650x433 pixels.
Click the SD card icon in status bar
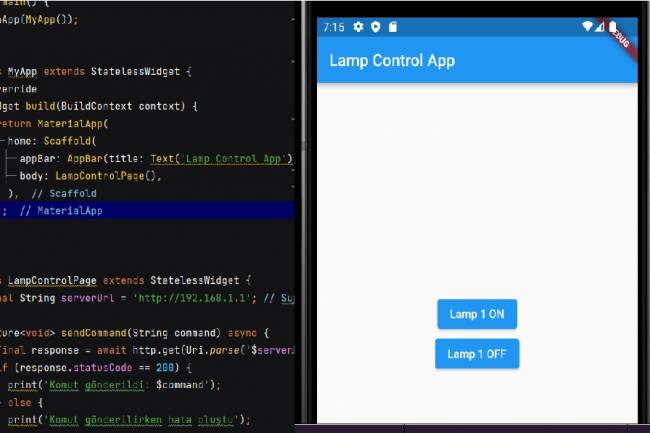click(392, 27)
